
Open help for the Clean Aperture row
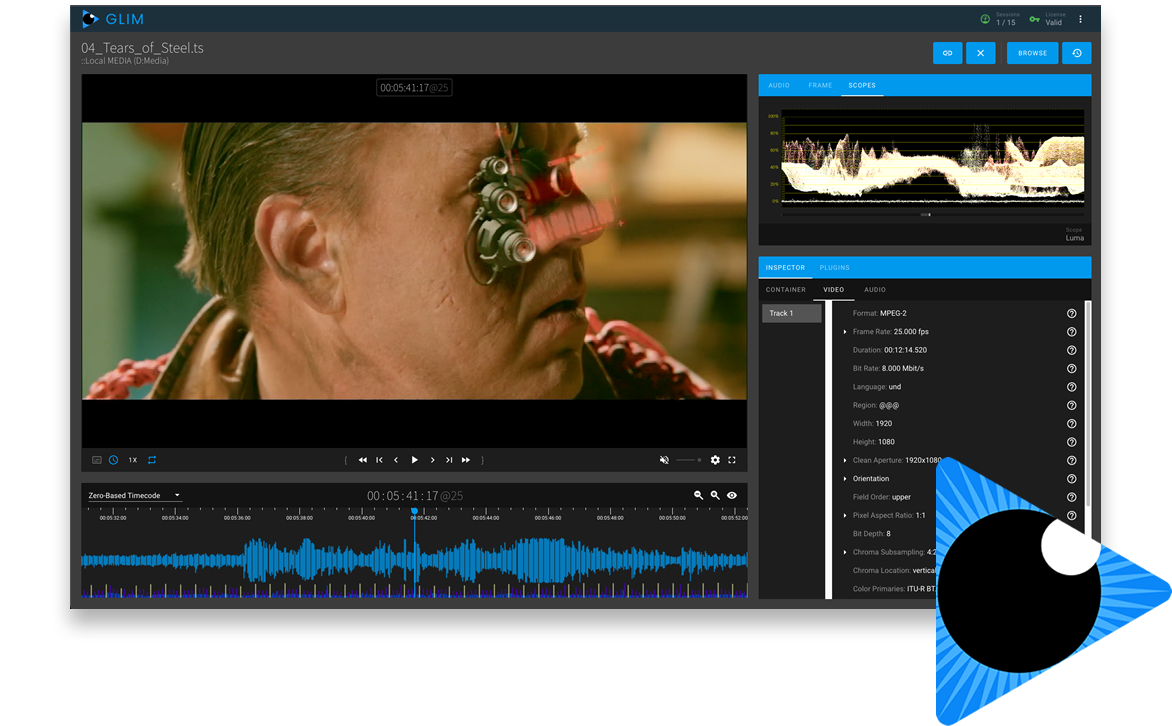[1071, 461]
